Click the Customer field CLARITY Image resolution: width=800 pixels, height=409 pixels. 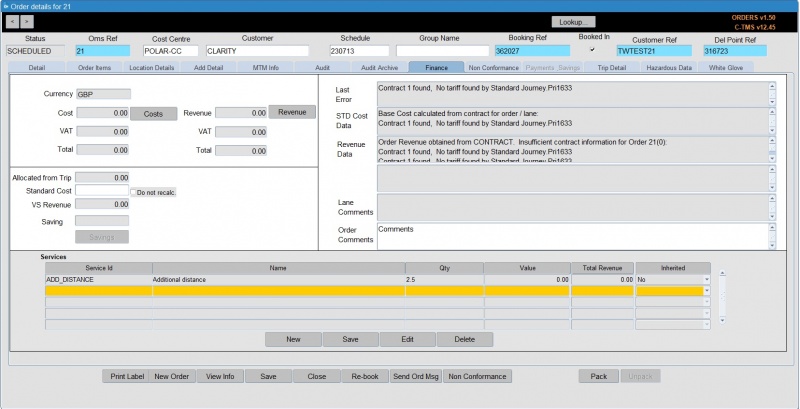click(x=257, y=51)
